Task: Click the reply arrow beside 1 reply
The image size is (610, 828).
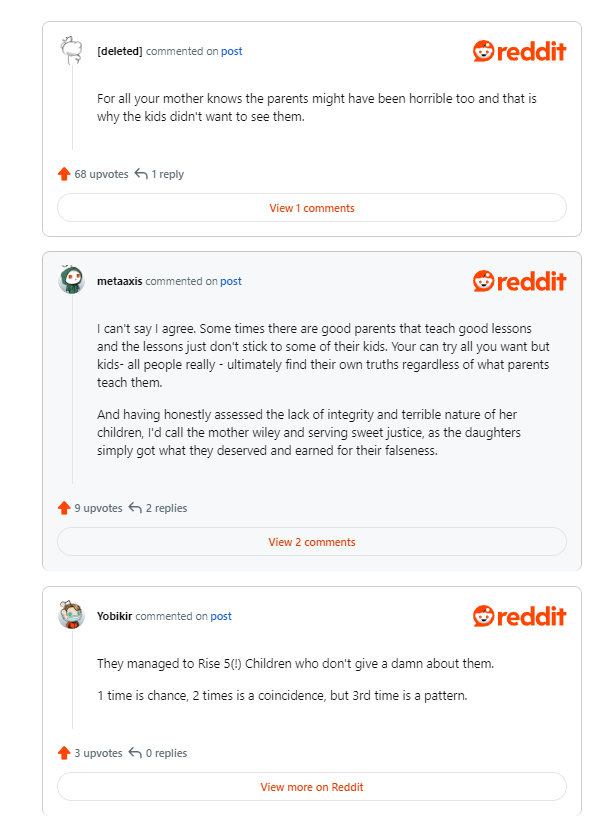Action: [141, 174]
